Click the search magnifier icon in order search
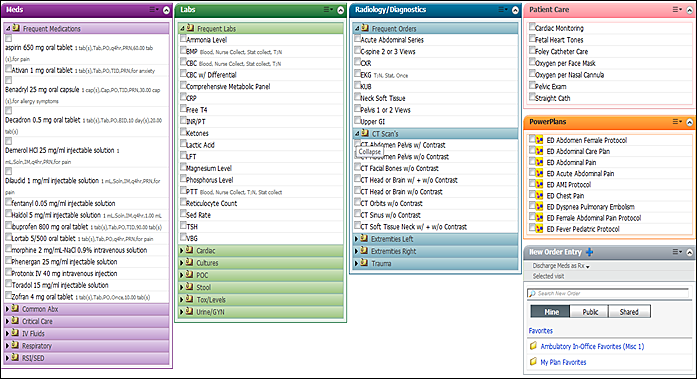697x379 pixels. click(x=532, y=293)
